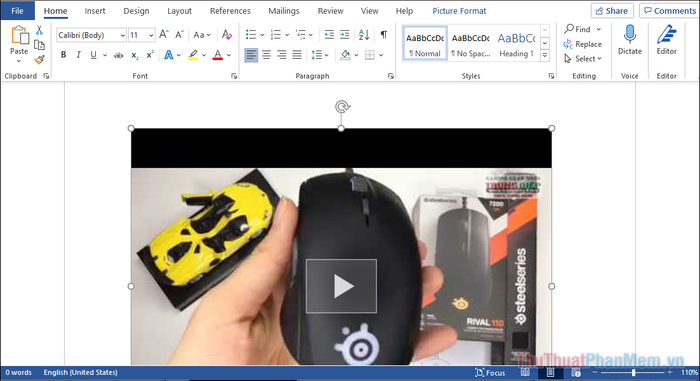Click the Share button

pos(612,11)
